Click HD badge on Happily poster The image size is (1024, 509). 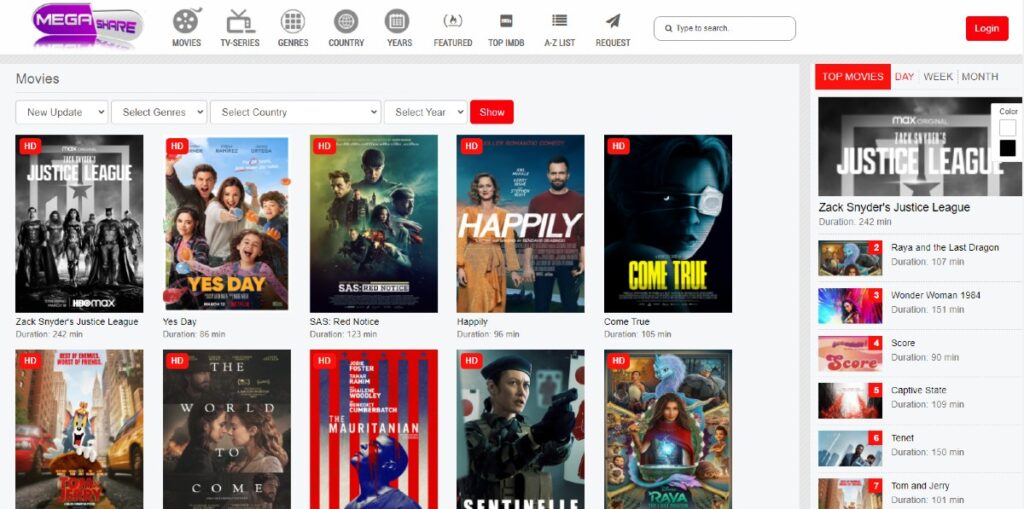(472, 146)
